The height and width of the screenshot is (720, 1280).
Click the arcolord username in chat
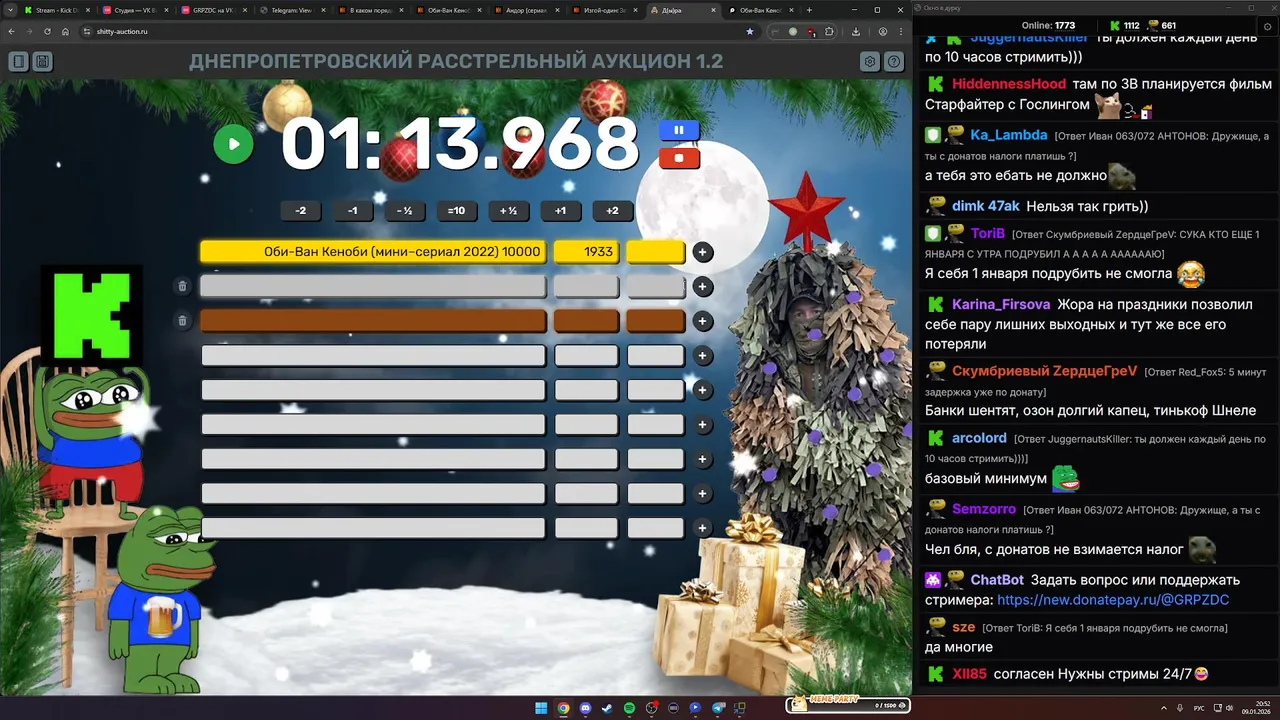click(979, 438)
